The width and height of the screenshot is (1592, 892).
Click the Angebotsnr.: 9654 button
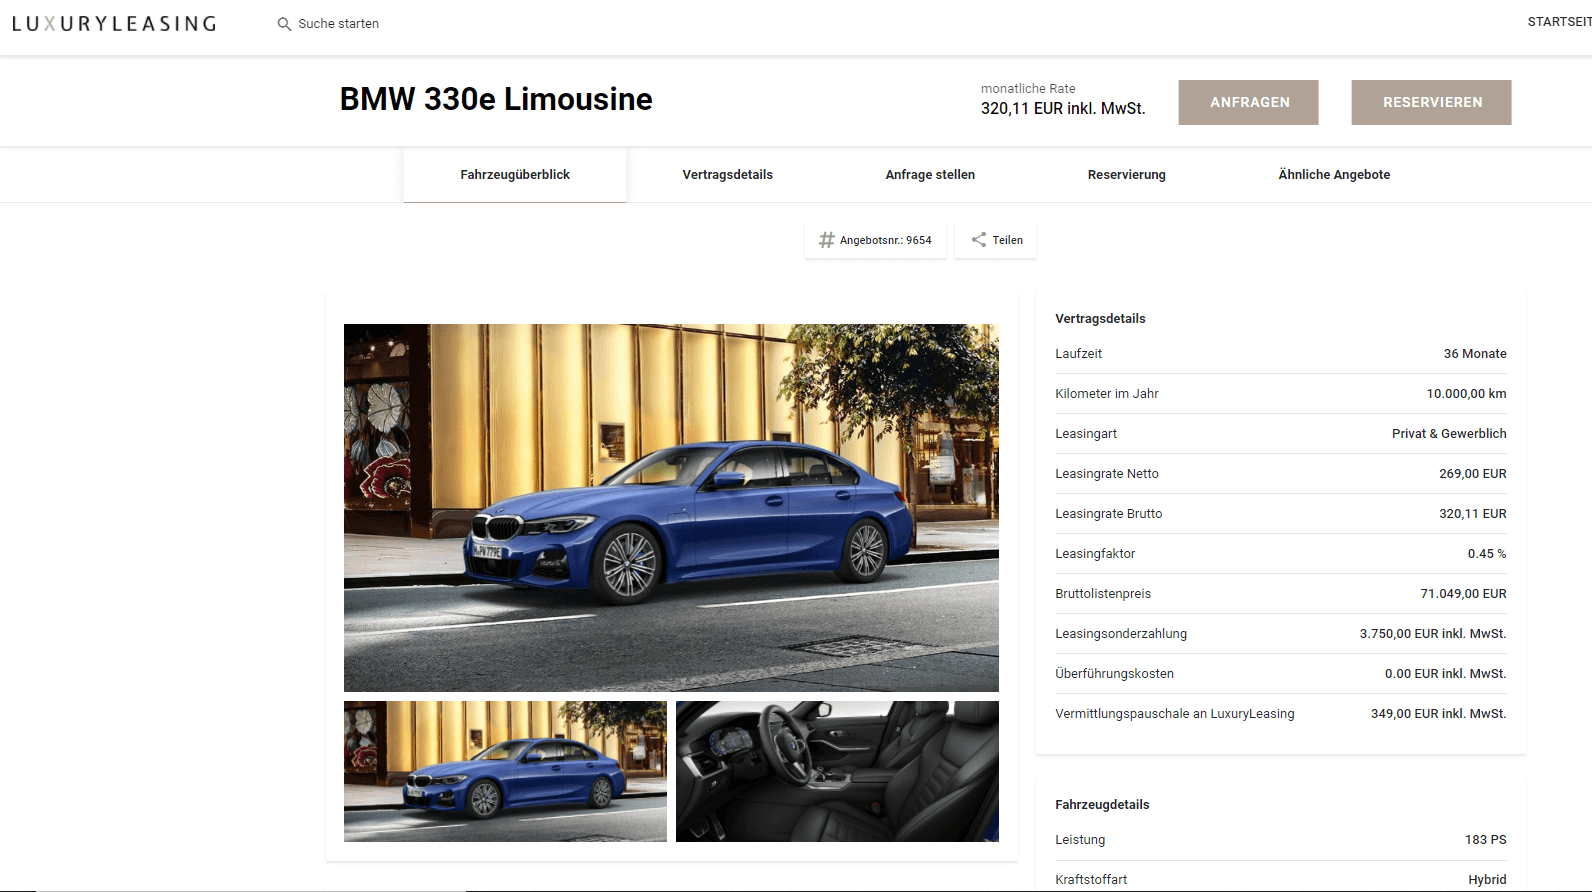[x=875, y=240]
